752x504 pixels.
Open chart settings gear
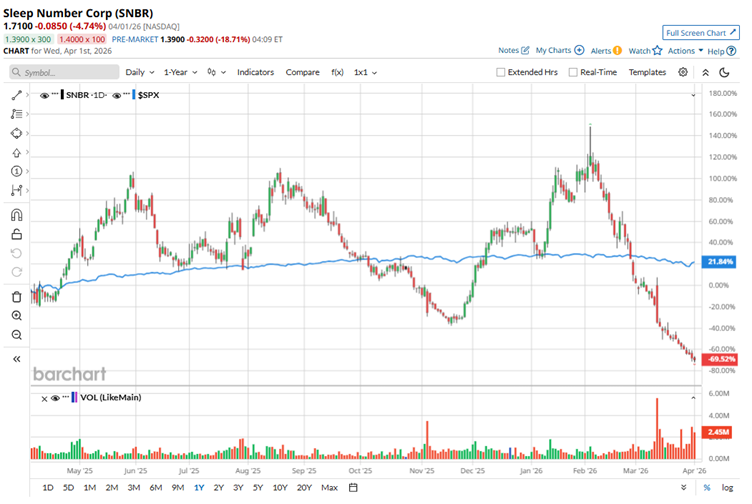[683, 72]
